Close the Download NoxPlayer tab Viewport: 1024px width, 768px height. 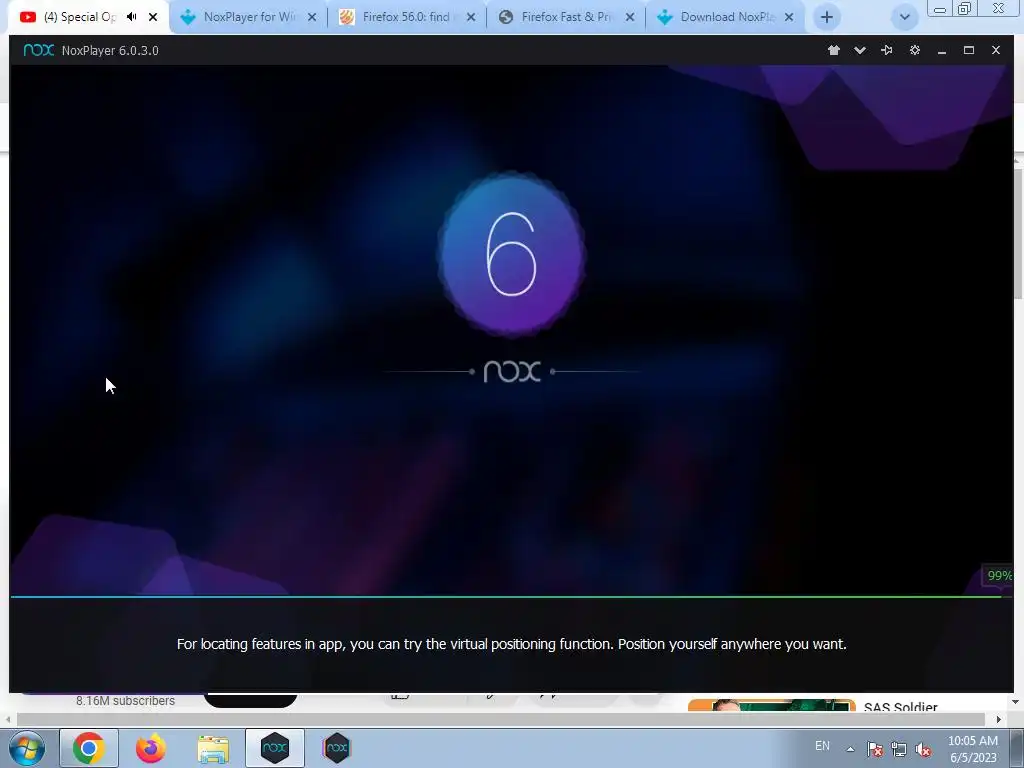point(789,17)
